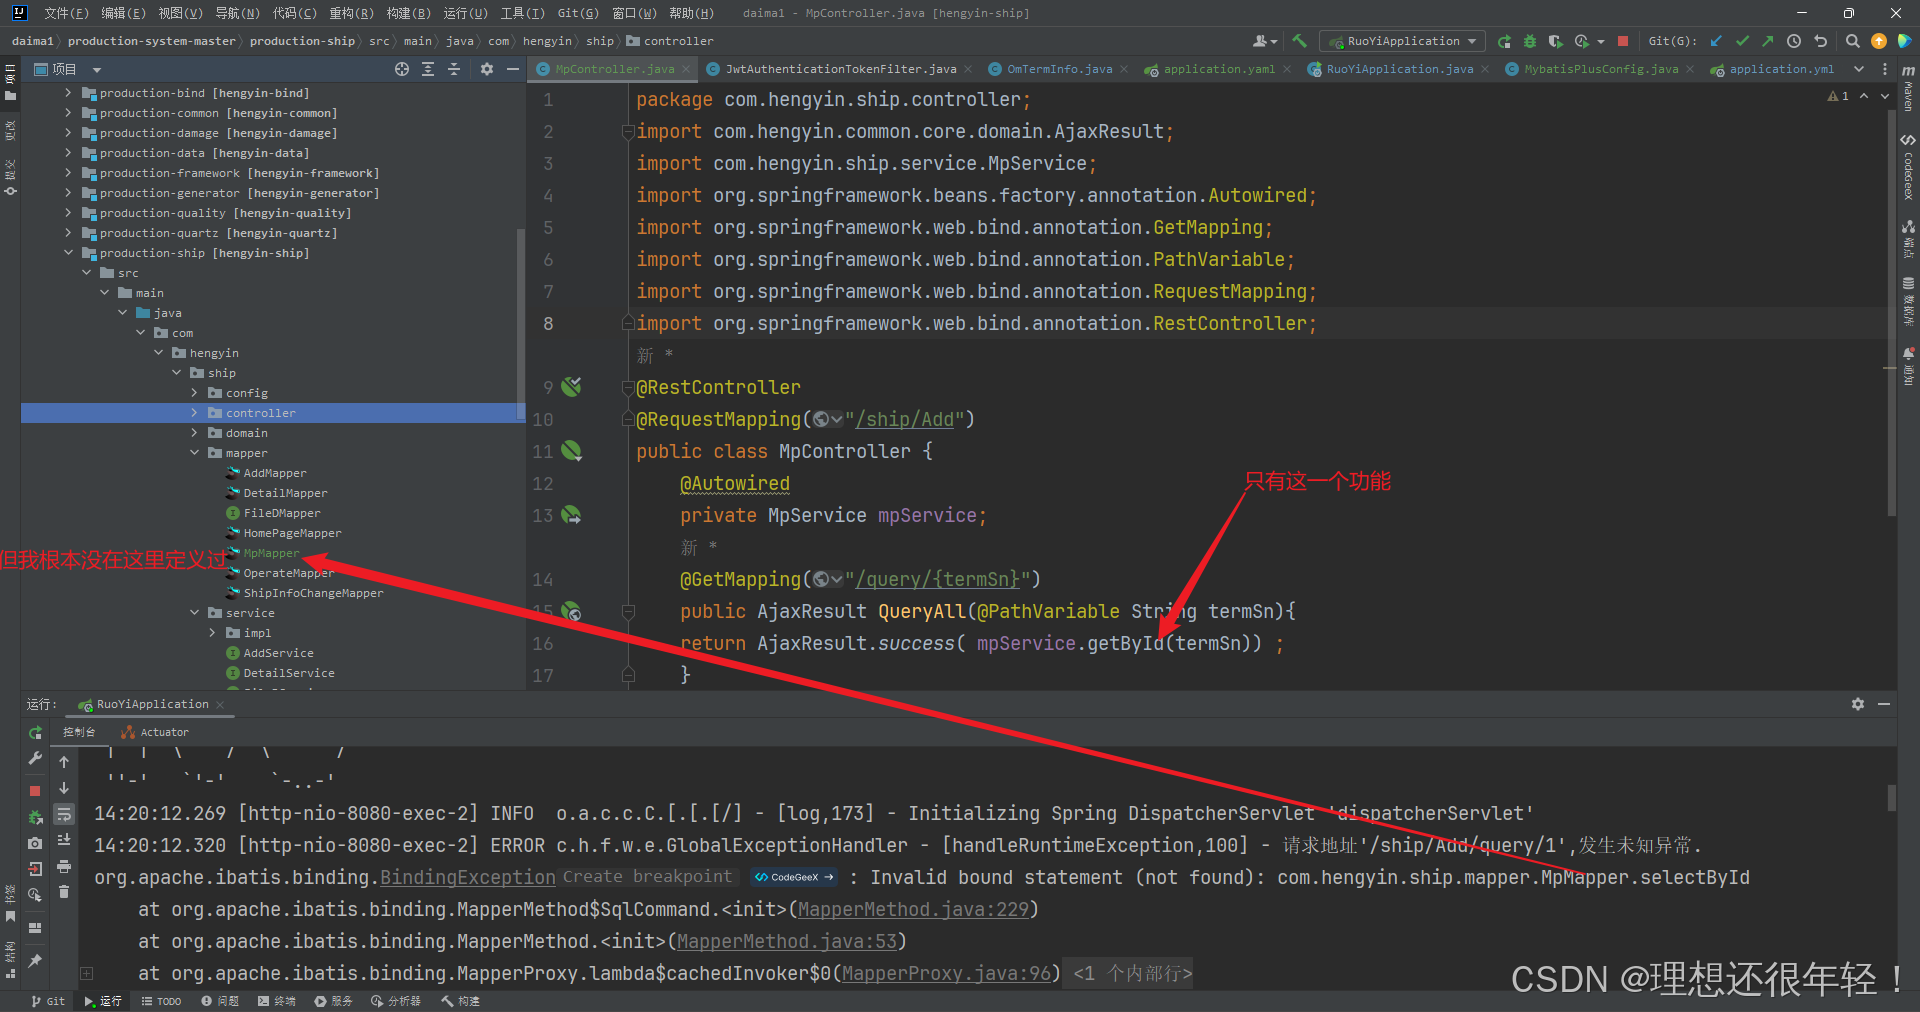Select MpMapper in the project tree

(271, 553)
